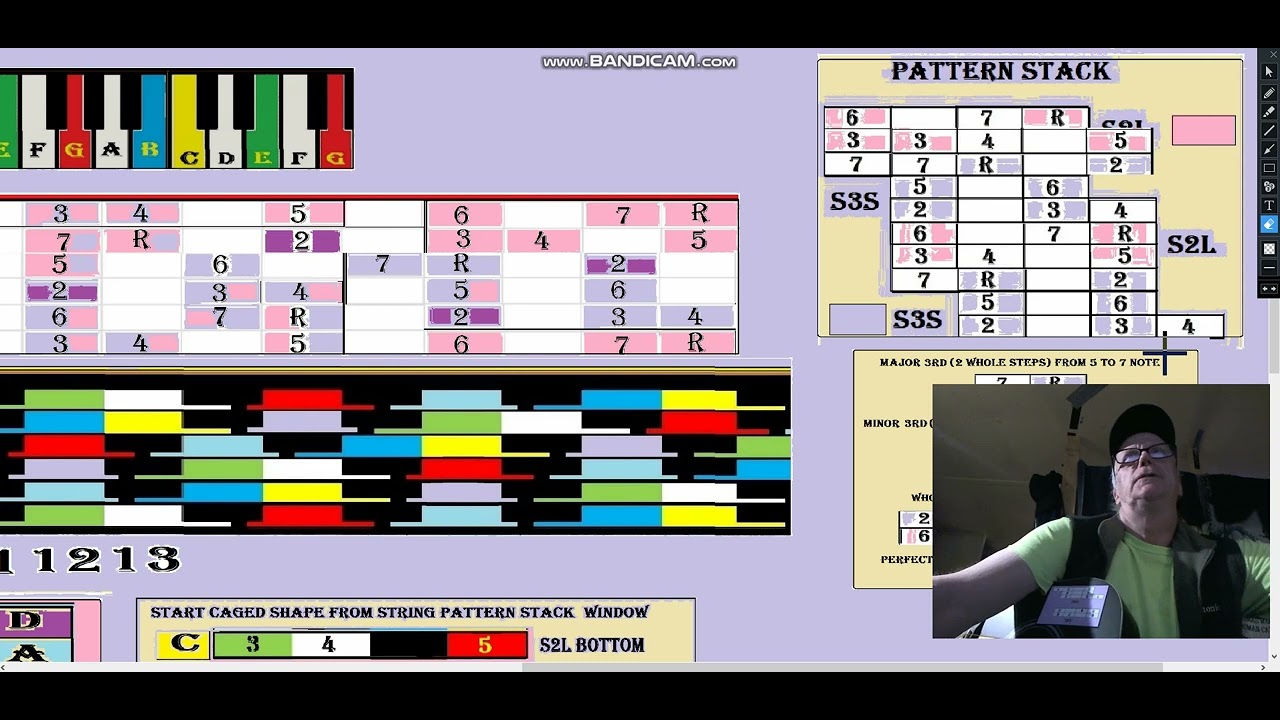Screen dimensions: 1280x720
Task: Select the straight line tool
Action: pos(1269,130)
